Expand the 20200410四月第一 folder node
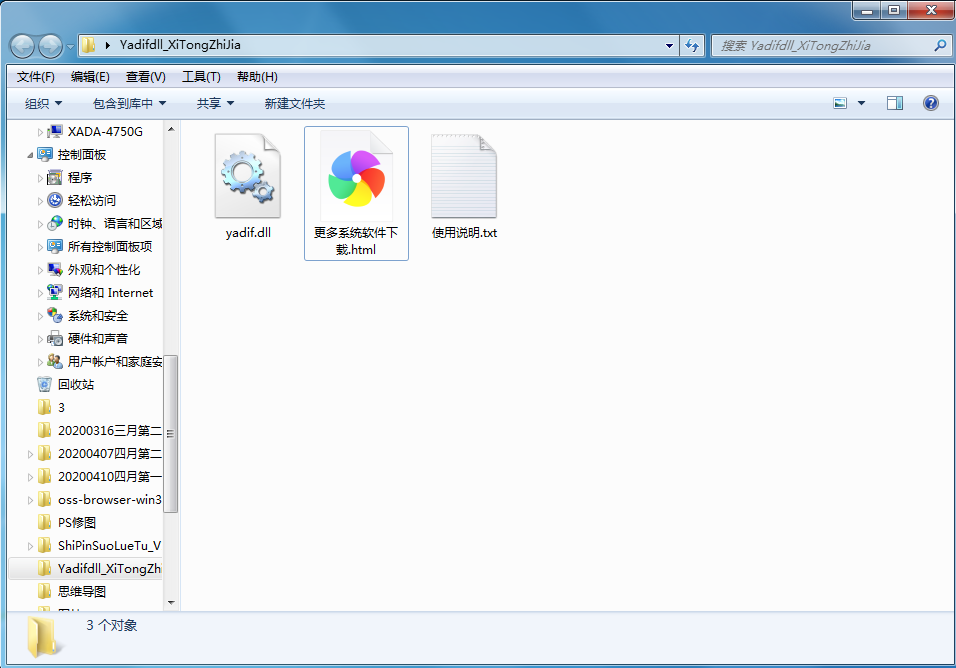This screenshot has height=668, width=956. [x=30, y=477]
